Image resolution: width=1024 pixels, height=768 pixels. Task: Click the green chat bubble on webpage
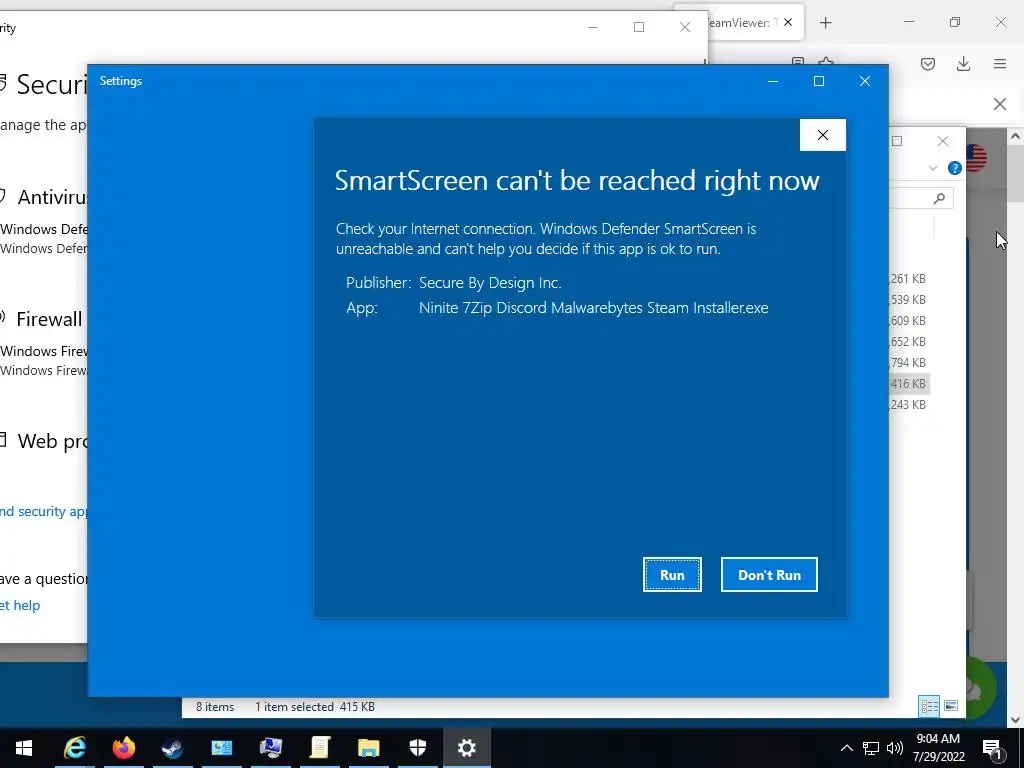click(982, 689)
